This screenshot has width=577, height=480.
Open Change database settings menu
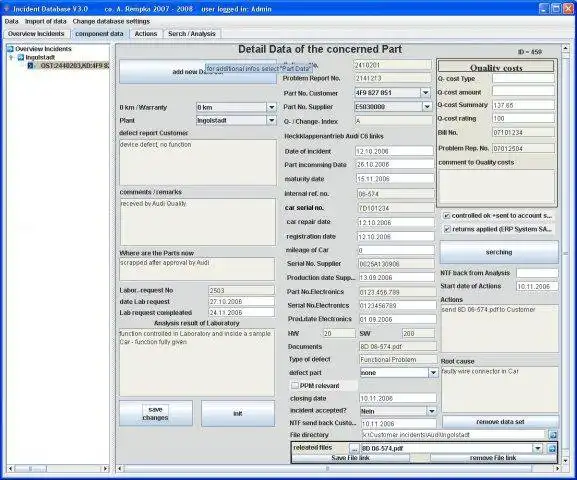point(111,21)
